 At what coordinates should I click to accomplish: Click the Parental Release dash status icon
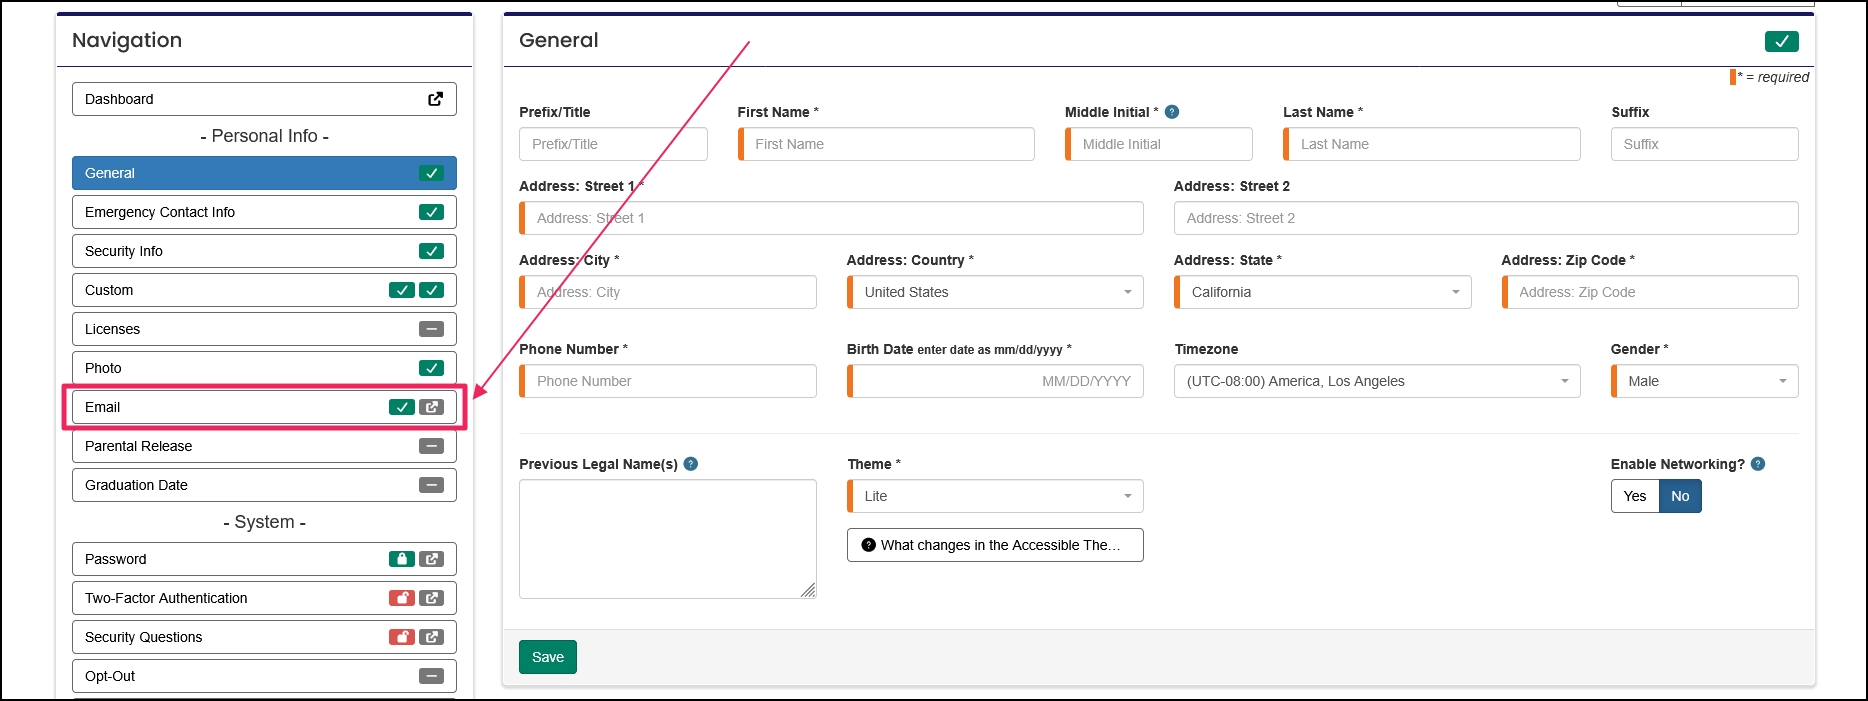pos(431,446)
